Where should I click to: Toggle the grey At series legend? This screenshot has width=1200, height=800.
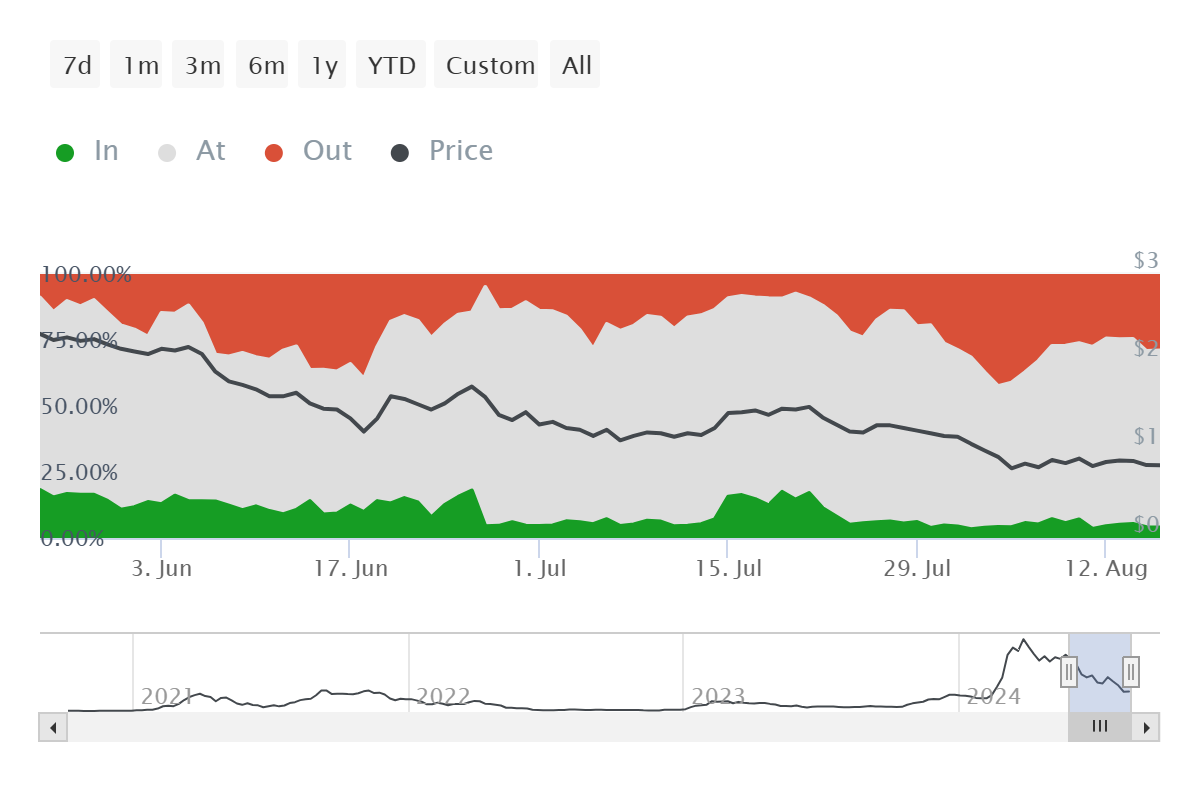(192, 151)
